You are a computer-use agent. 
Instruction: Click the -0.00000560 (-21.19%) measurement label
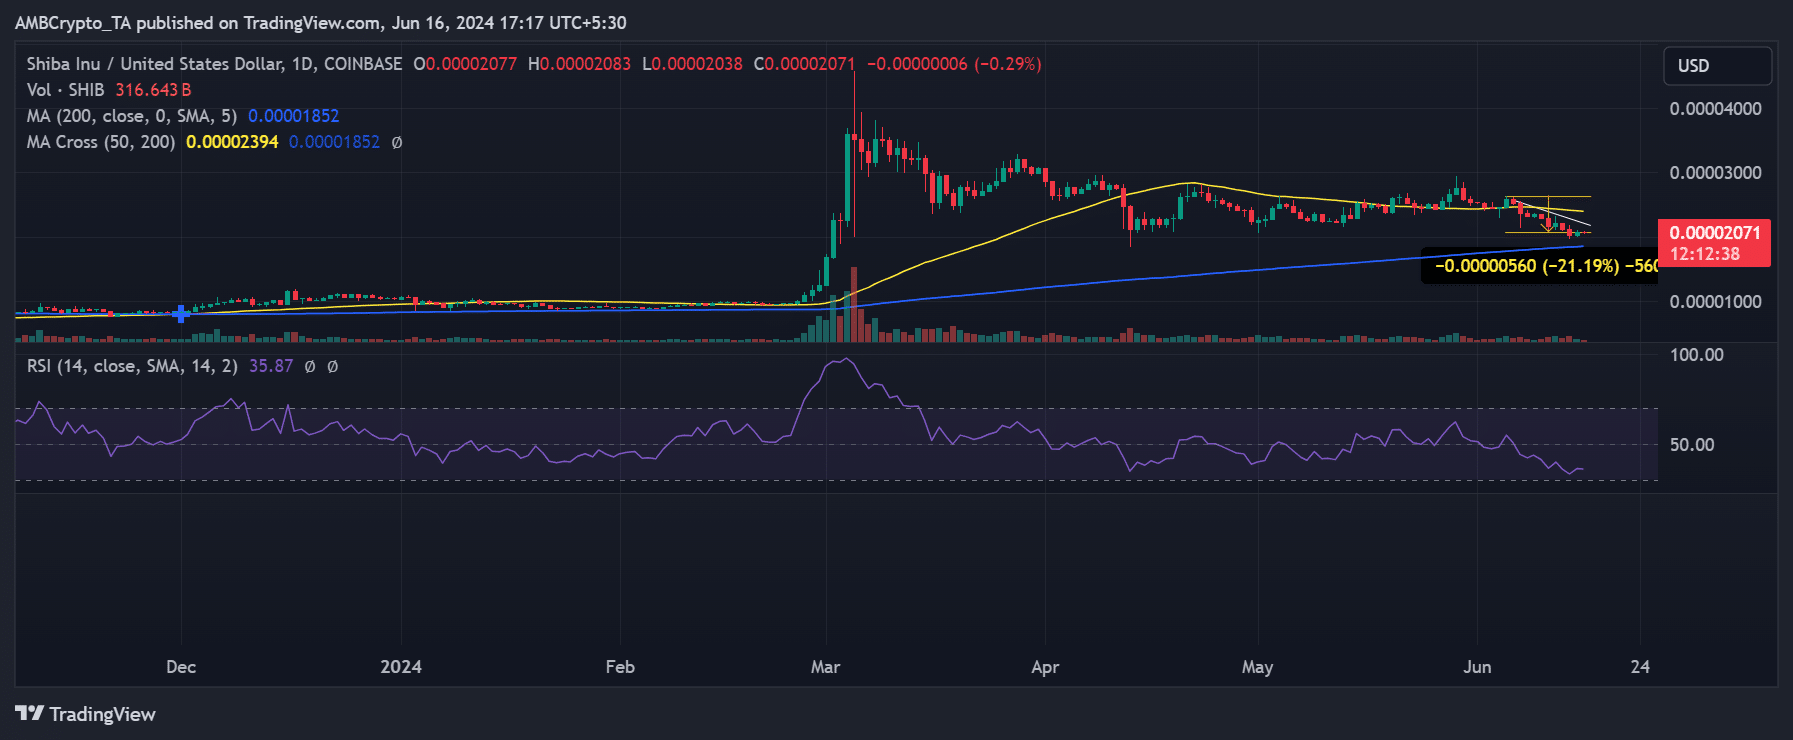(1540, 266)
